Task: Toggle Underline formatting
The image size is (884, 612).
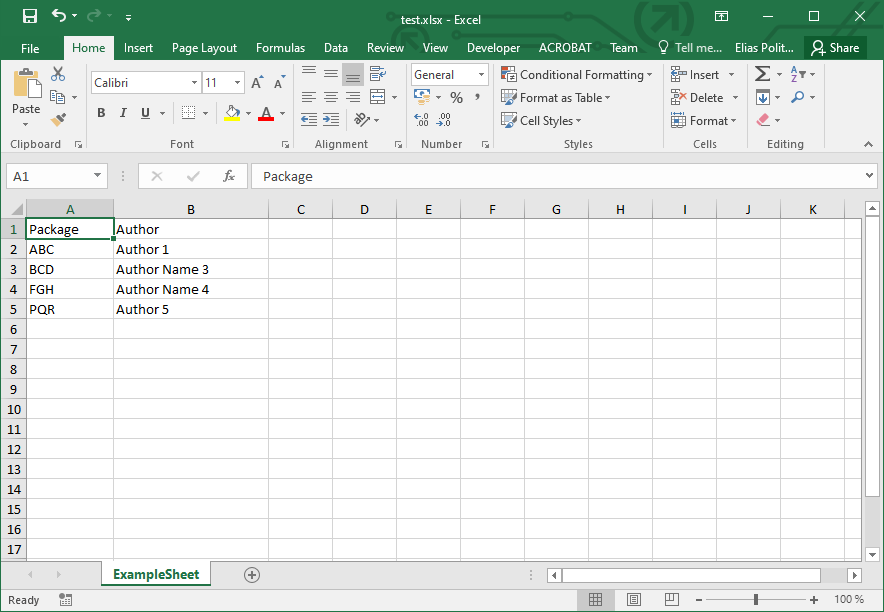Action: pyautogui.click(x=145, y=113)
